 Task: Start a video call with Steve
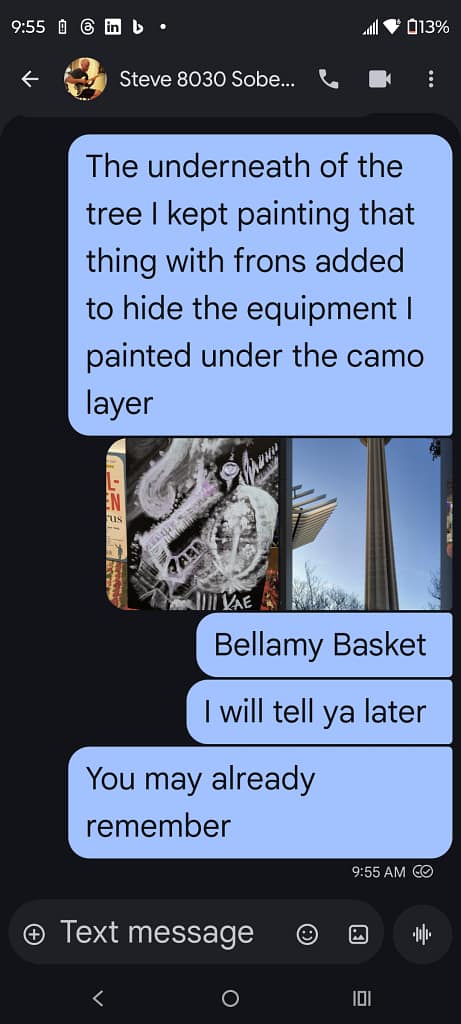pyautogui.click(x=379, y=79)
